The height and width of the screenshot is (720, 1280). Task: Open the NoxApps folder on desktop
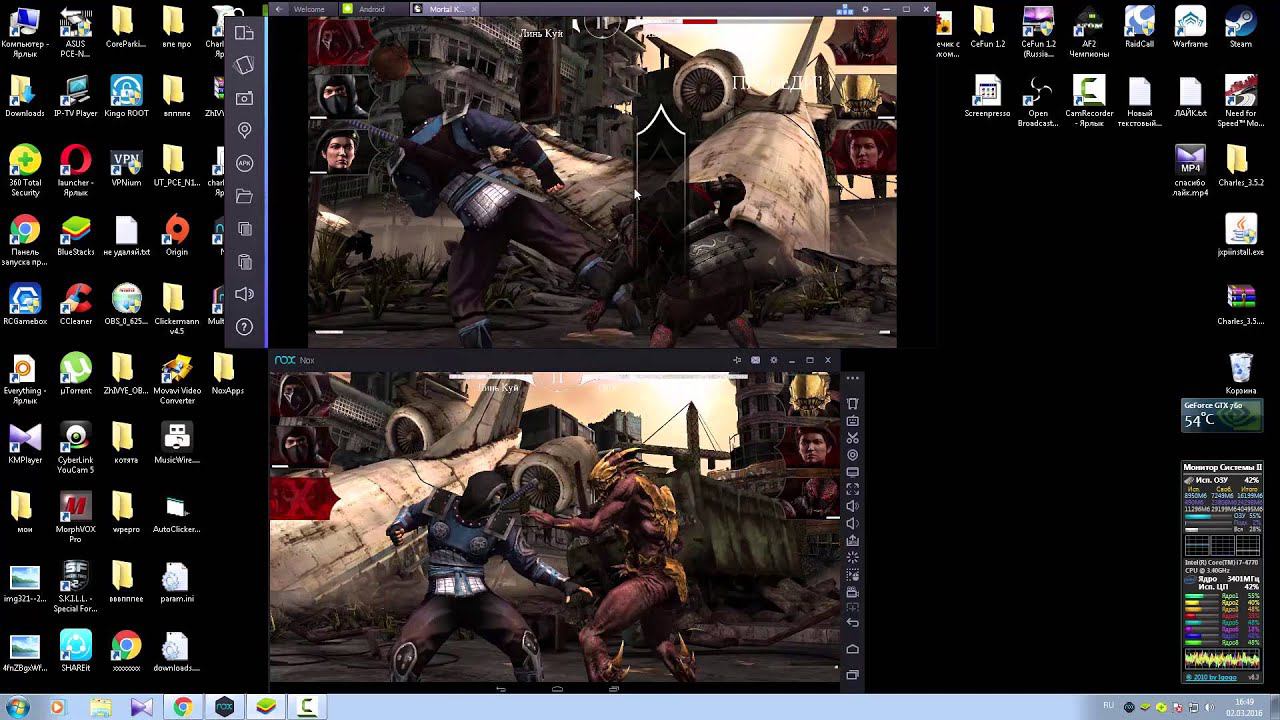pos(227,374)
